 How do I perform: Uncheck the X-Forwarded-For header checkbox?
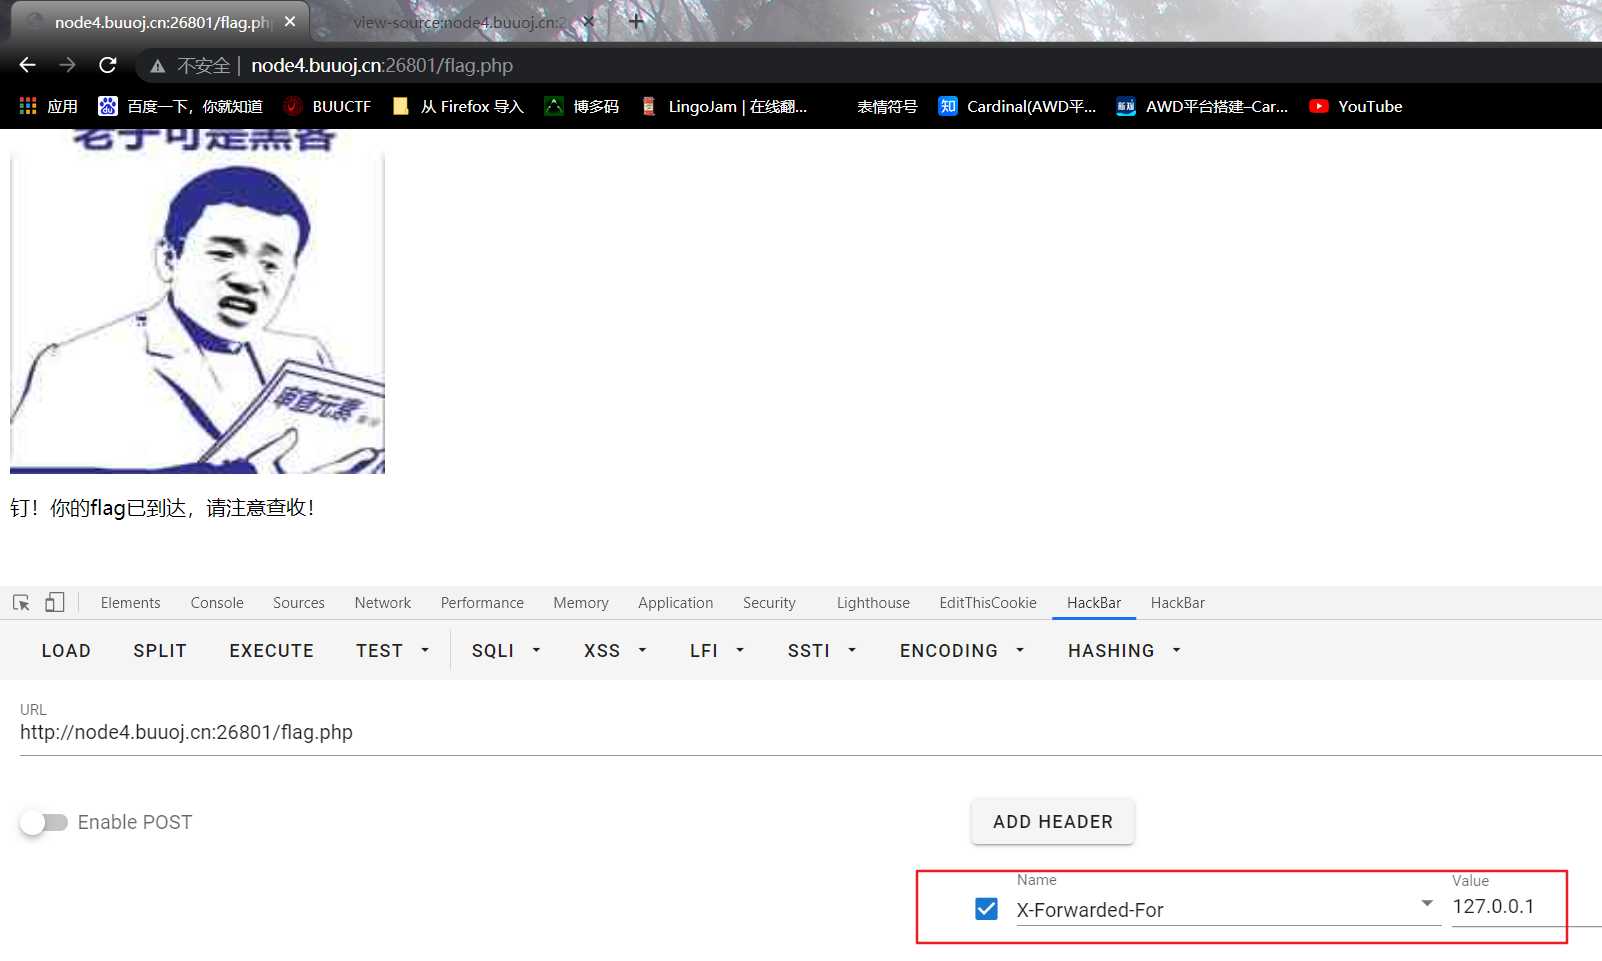pos(986,909)
